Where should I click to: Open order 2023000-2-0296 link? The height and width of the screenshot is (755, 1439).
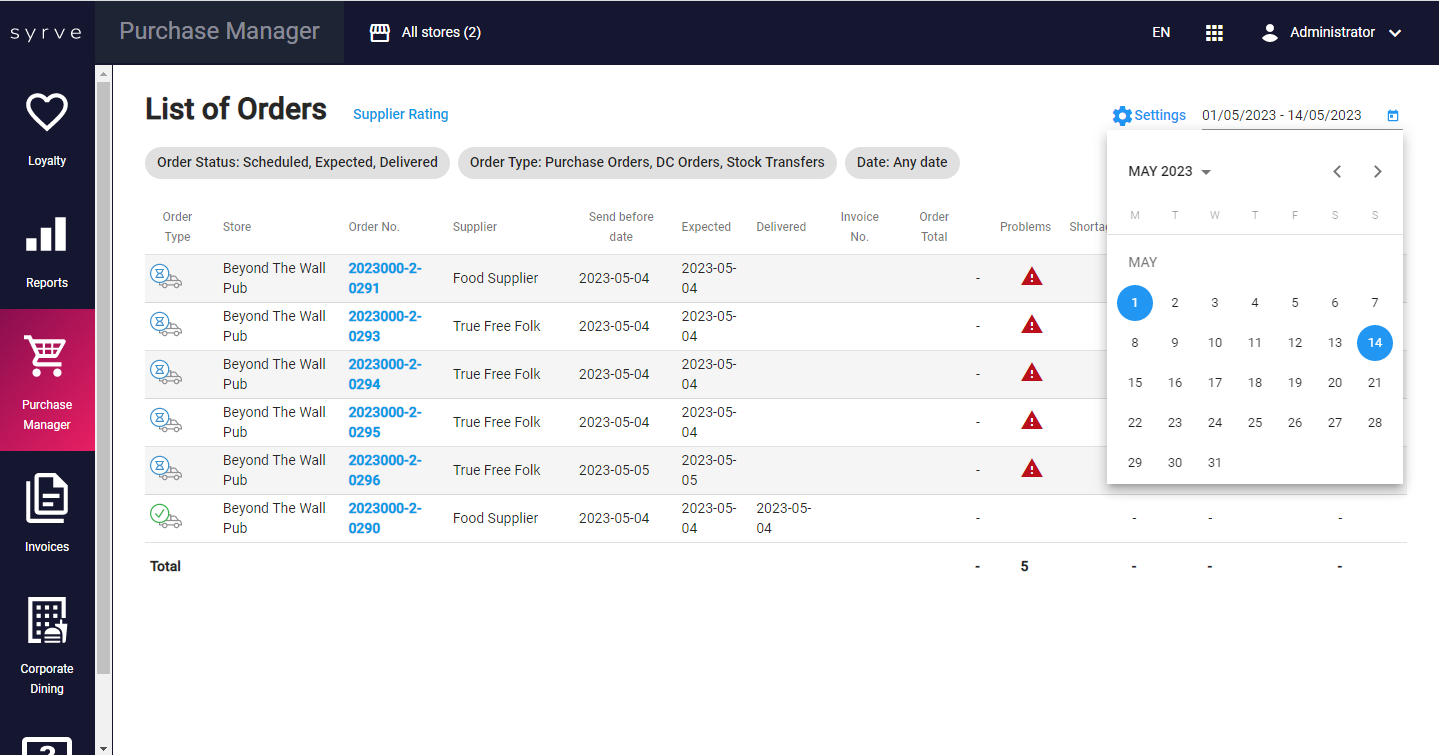pos(385,470)
